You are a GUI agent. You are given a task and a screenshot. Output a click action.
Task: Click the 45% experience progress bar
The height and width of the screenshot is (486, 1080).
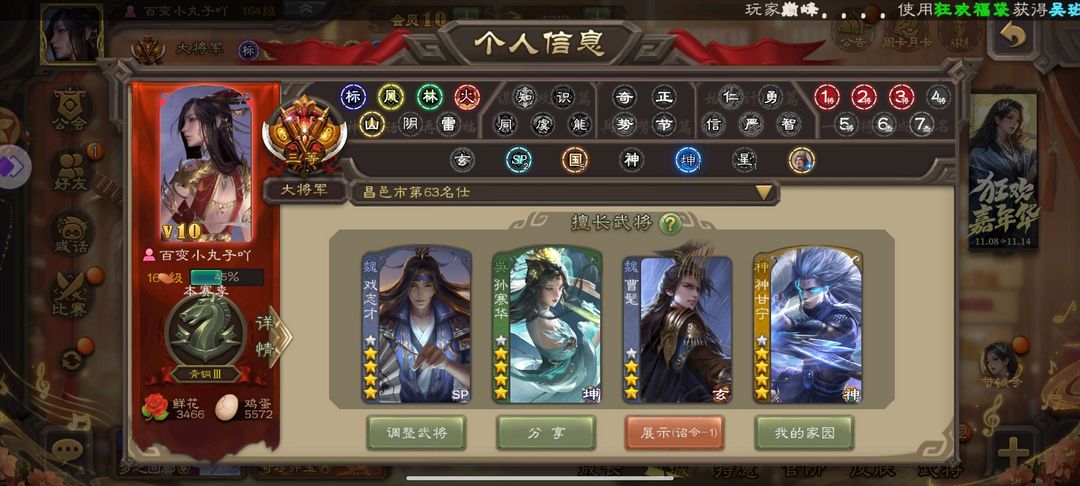click(x=227, y=277)
